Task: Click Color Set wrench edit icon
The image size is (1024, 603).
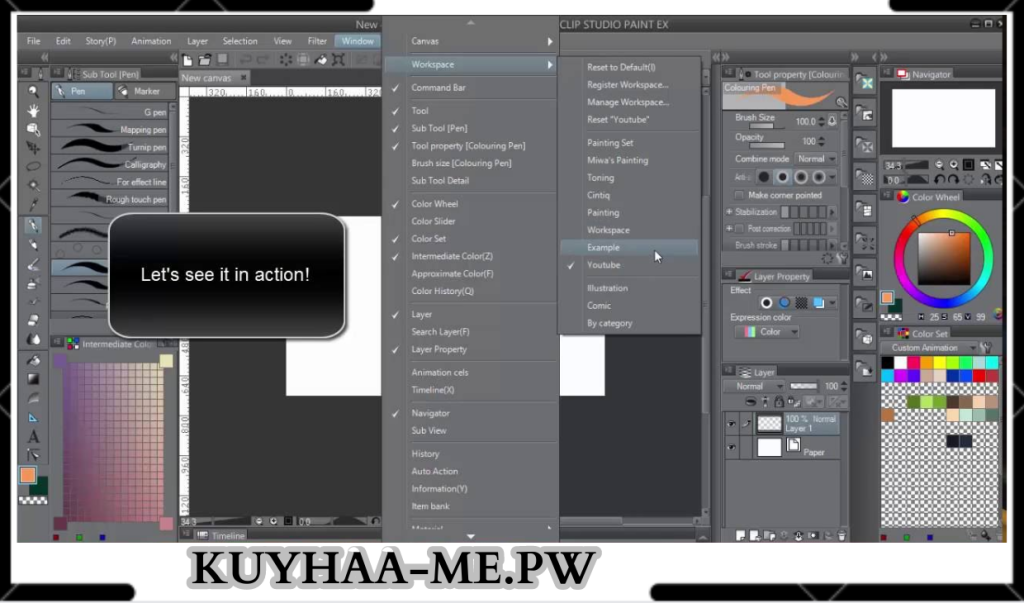Action: click(986, 348)
